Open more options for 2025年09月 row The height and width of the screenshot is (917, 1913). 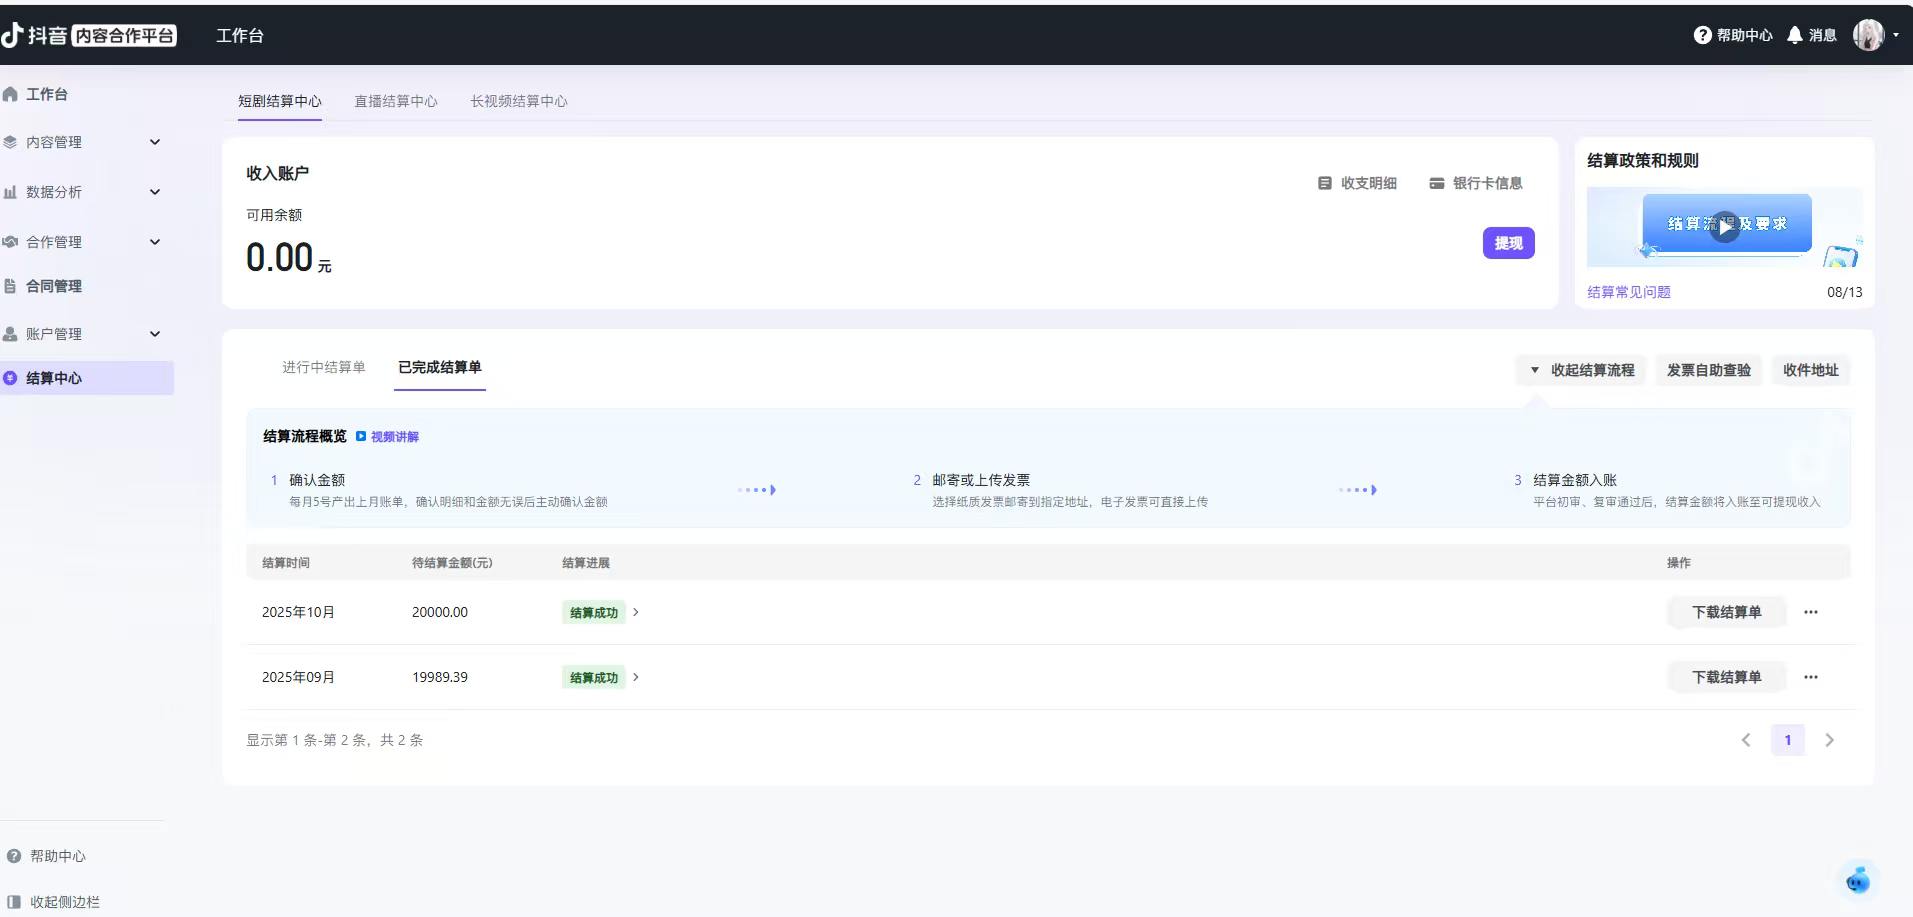click(x=1810, y=677)
